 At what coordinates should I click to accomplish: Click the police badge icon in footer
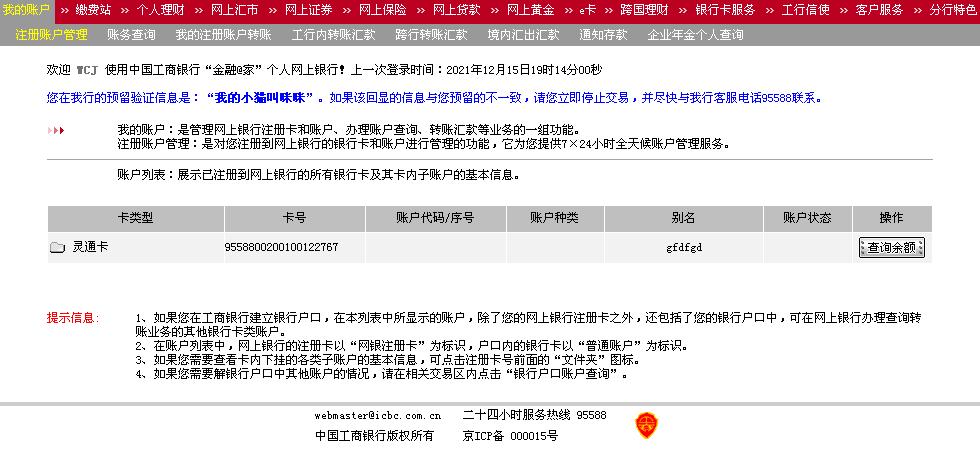646,425
